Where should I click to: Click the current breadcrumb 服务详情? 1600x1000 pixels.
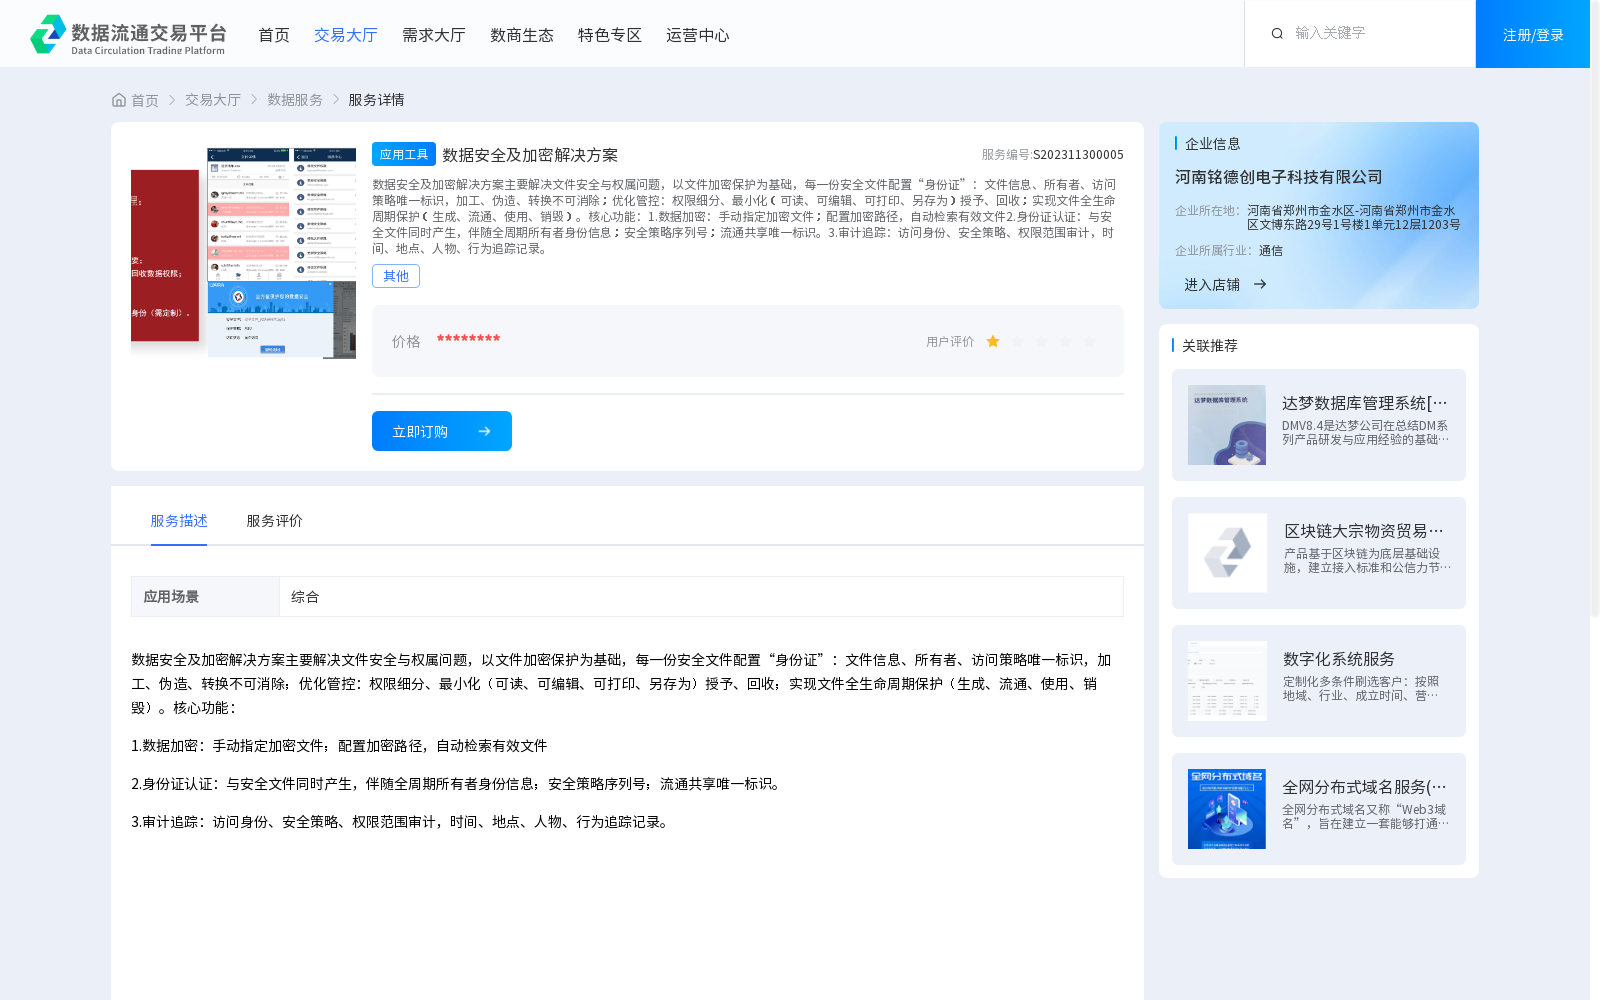point(376,100)
